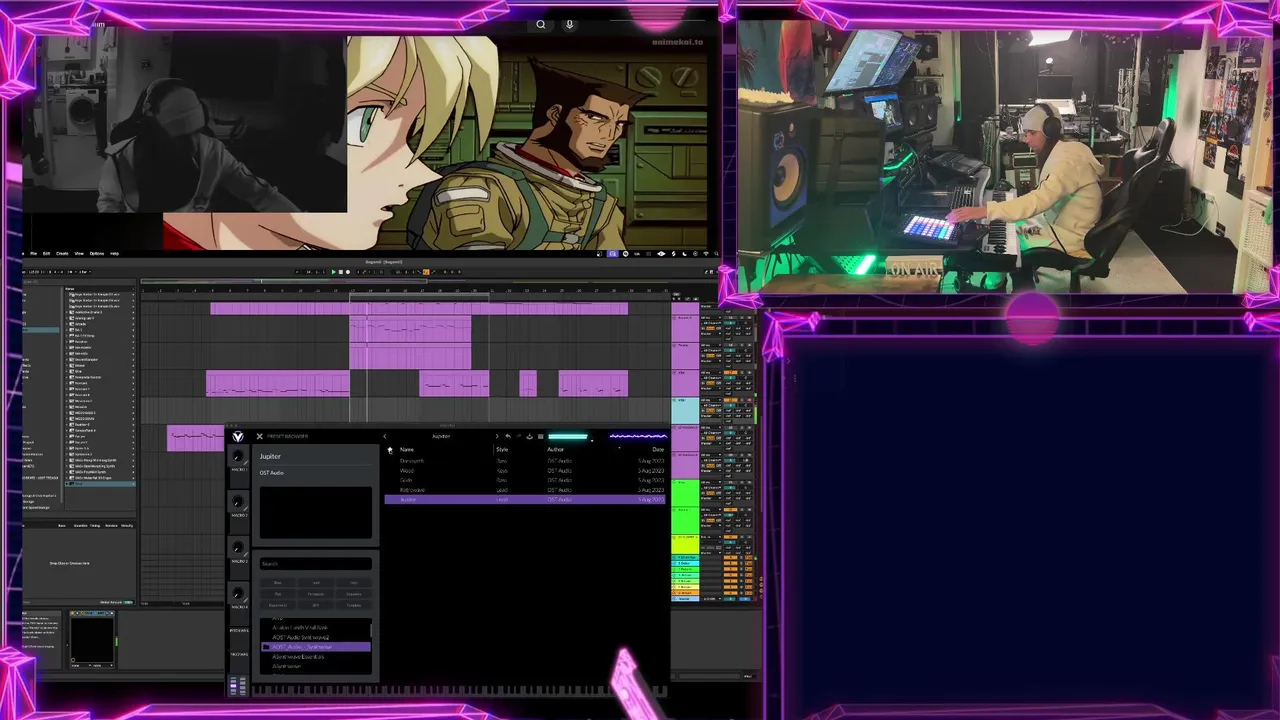This screenshot has height=720, width=1280.
Task: Open the Vital hamburger menu icon
Action: [x=541, y=436]
